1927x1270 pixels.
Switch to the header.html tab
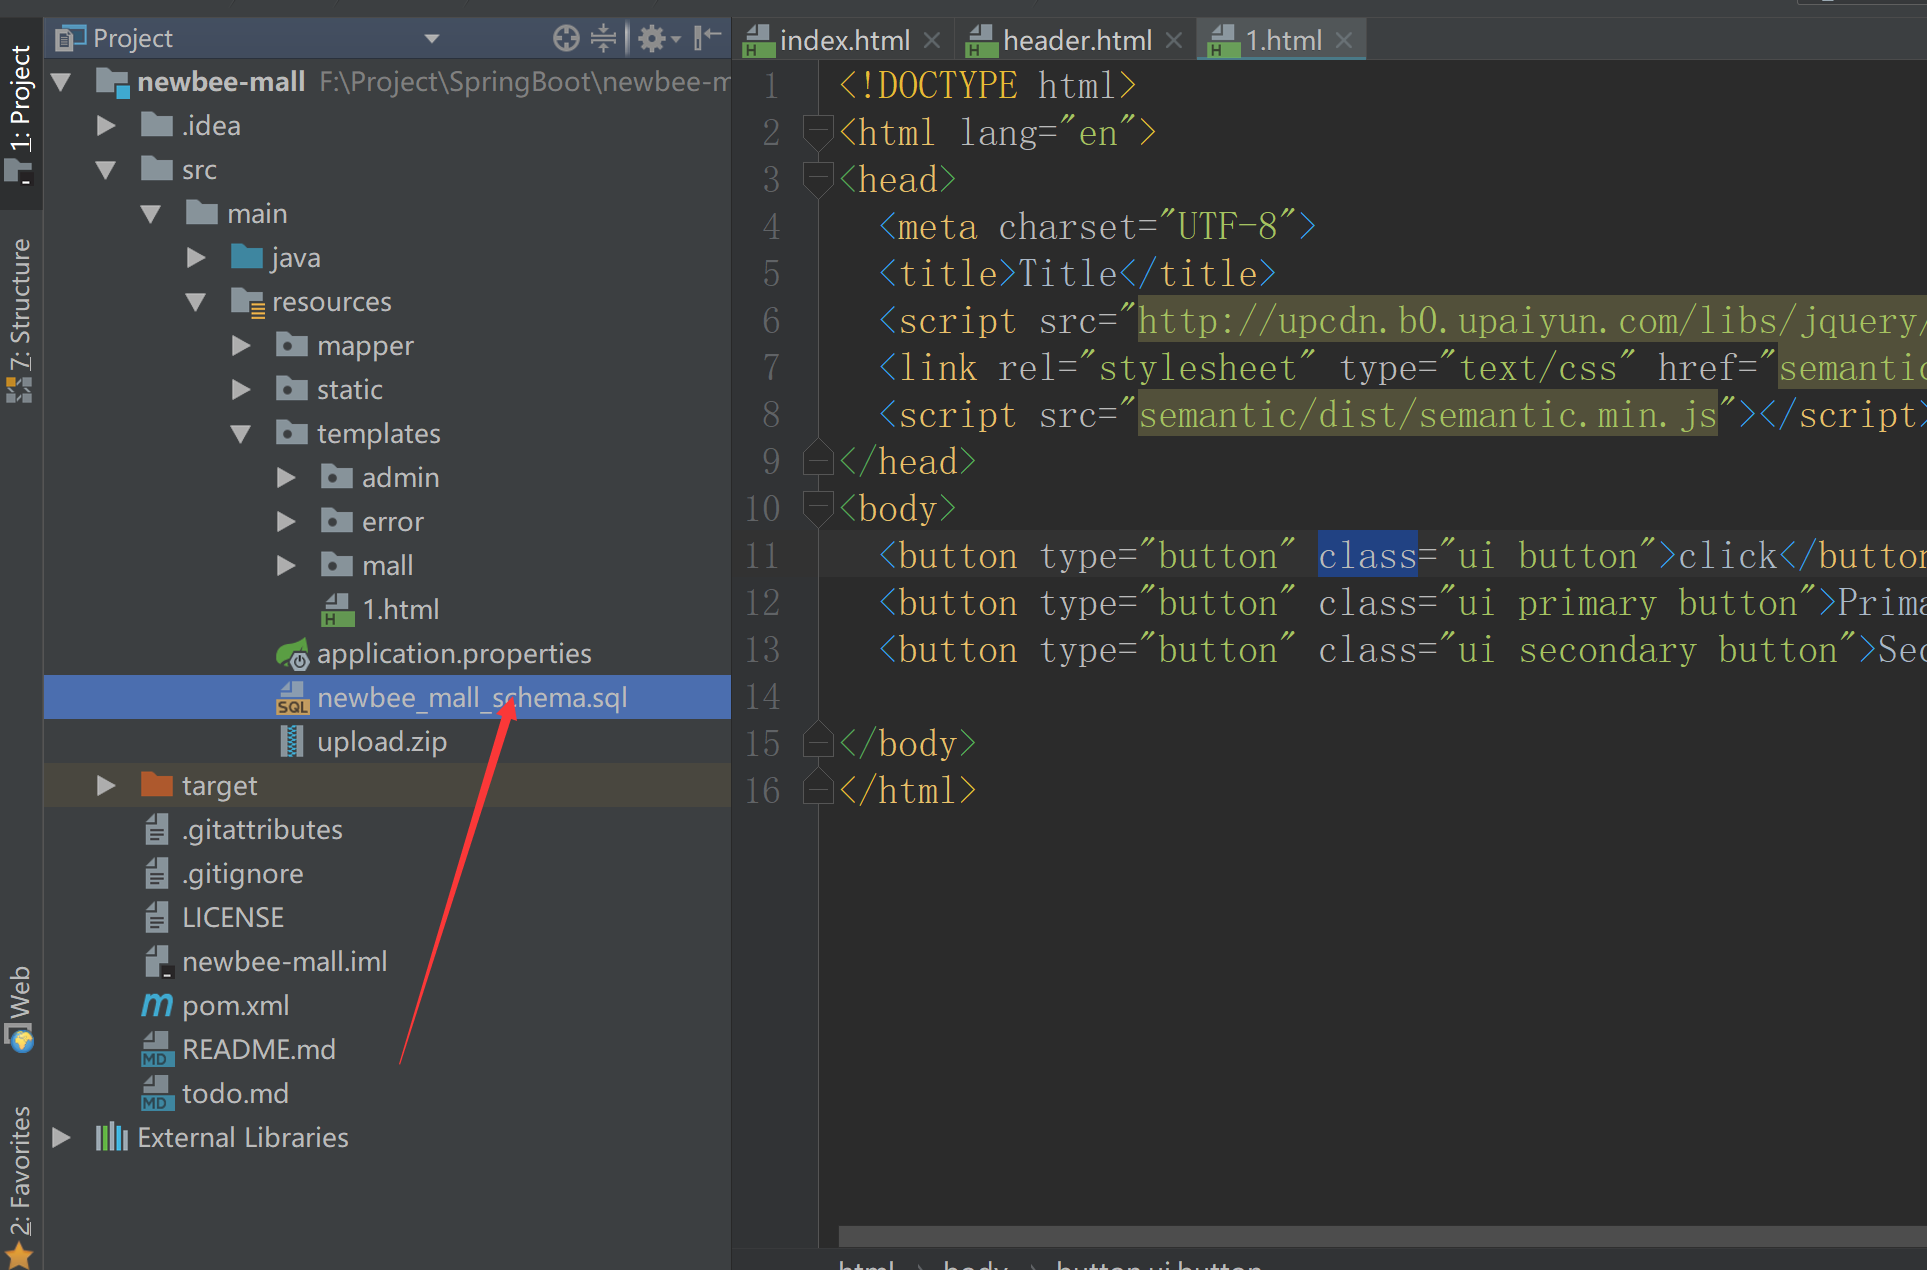(x=1076, y=41)
